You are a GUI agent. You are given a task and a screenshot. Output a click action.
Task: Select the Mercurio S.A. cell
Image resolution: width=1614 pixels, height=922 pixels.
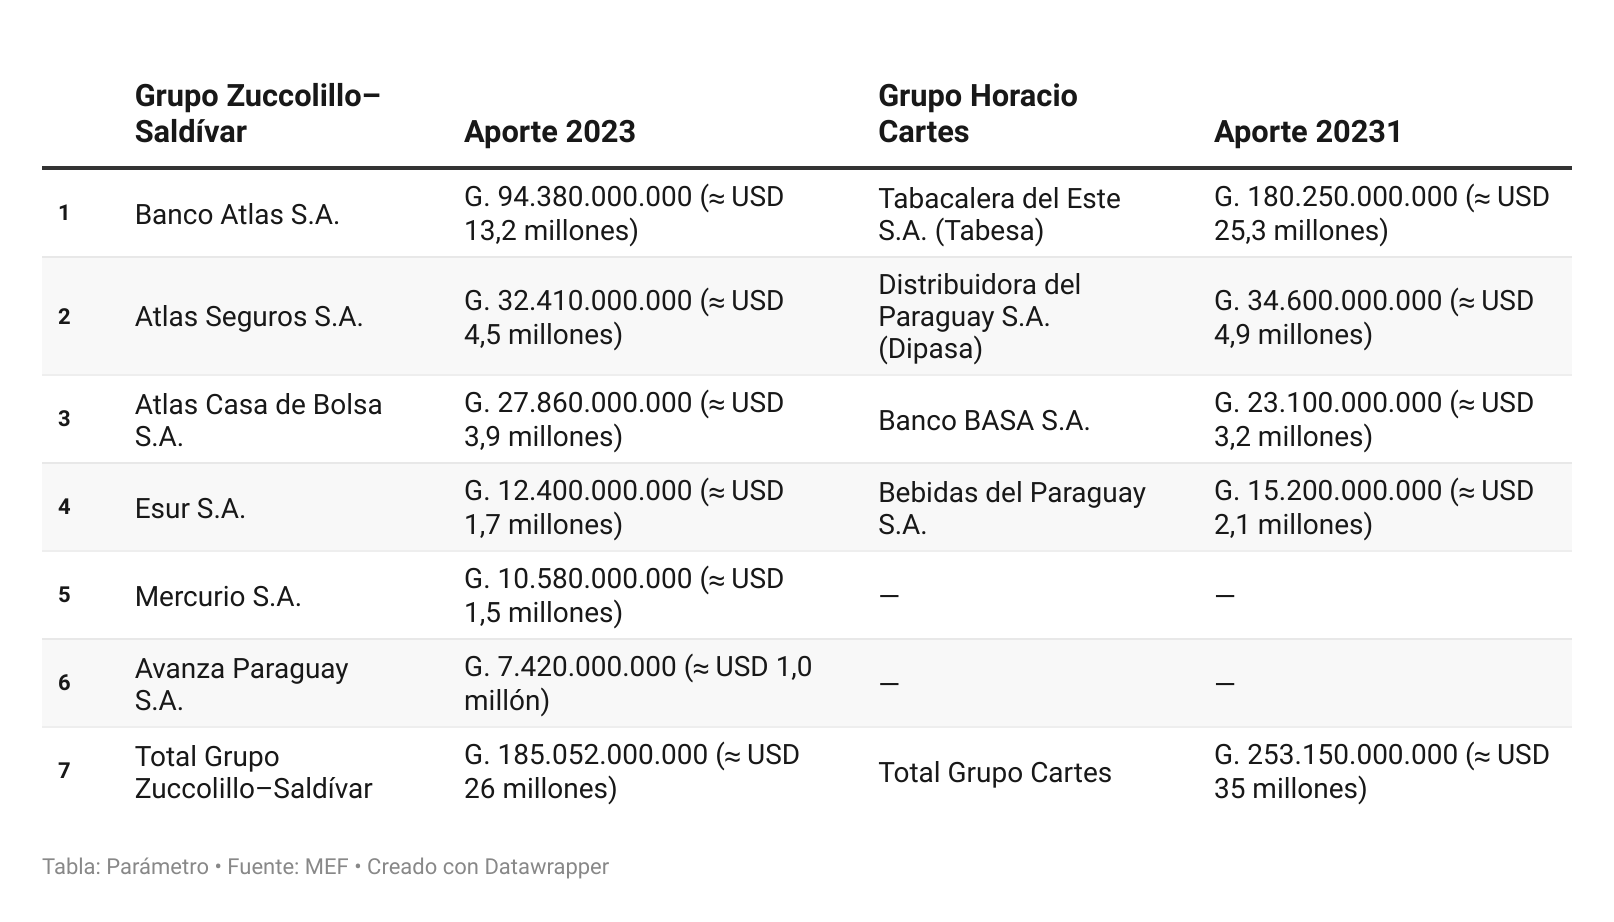pos(218,596)
